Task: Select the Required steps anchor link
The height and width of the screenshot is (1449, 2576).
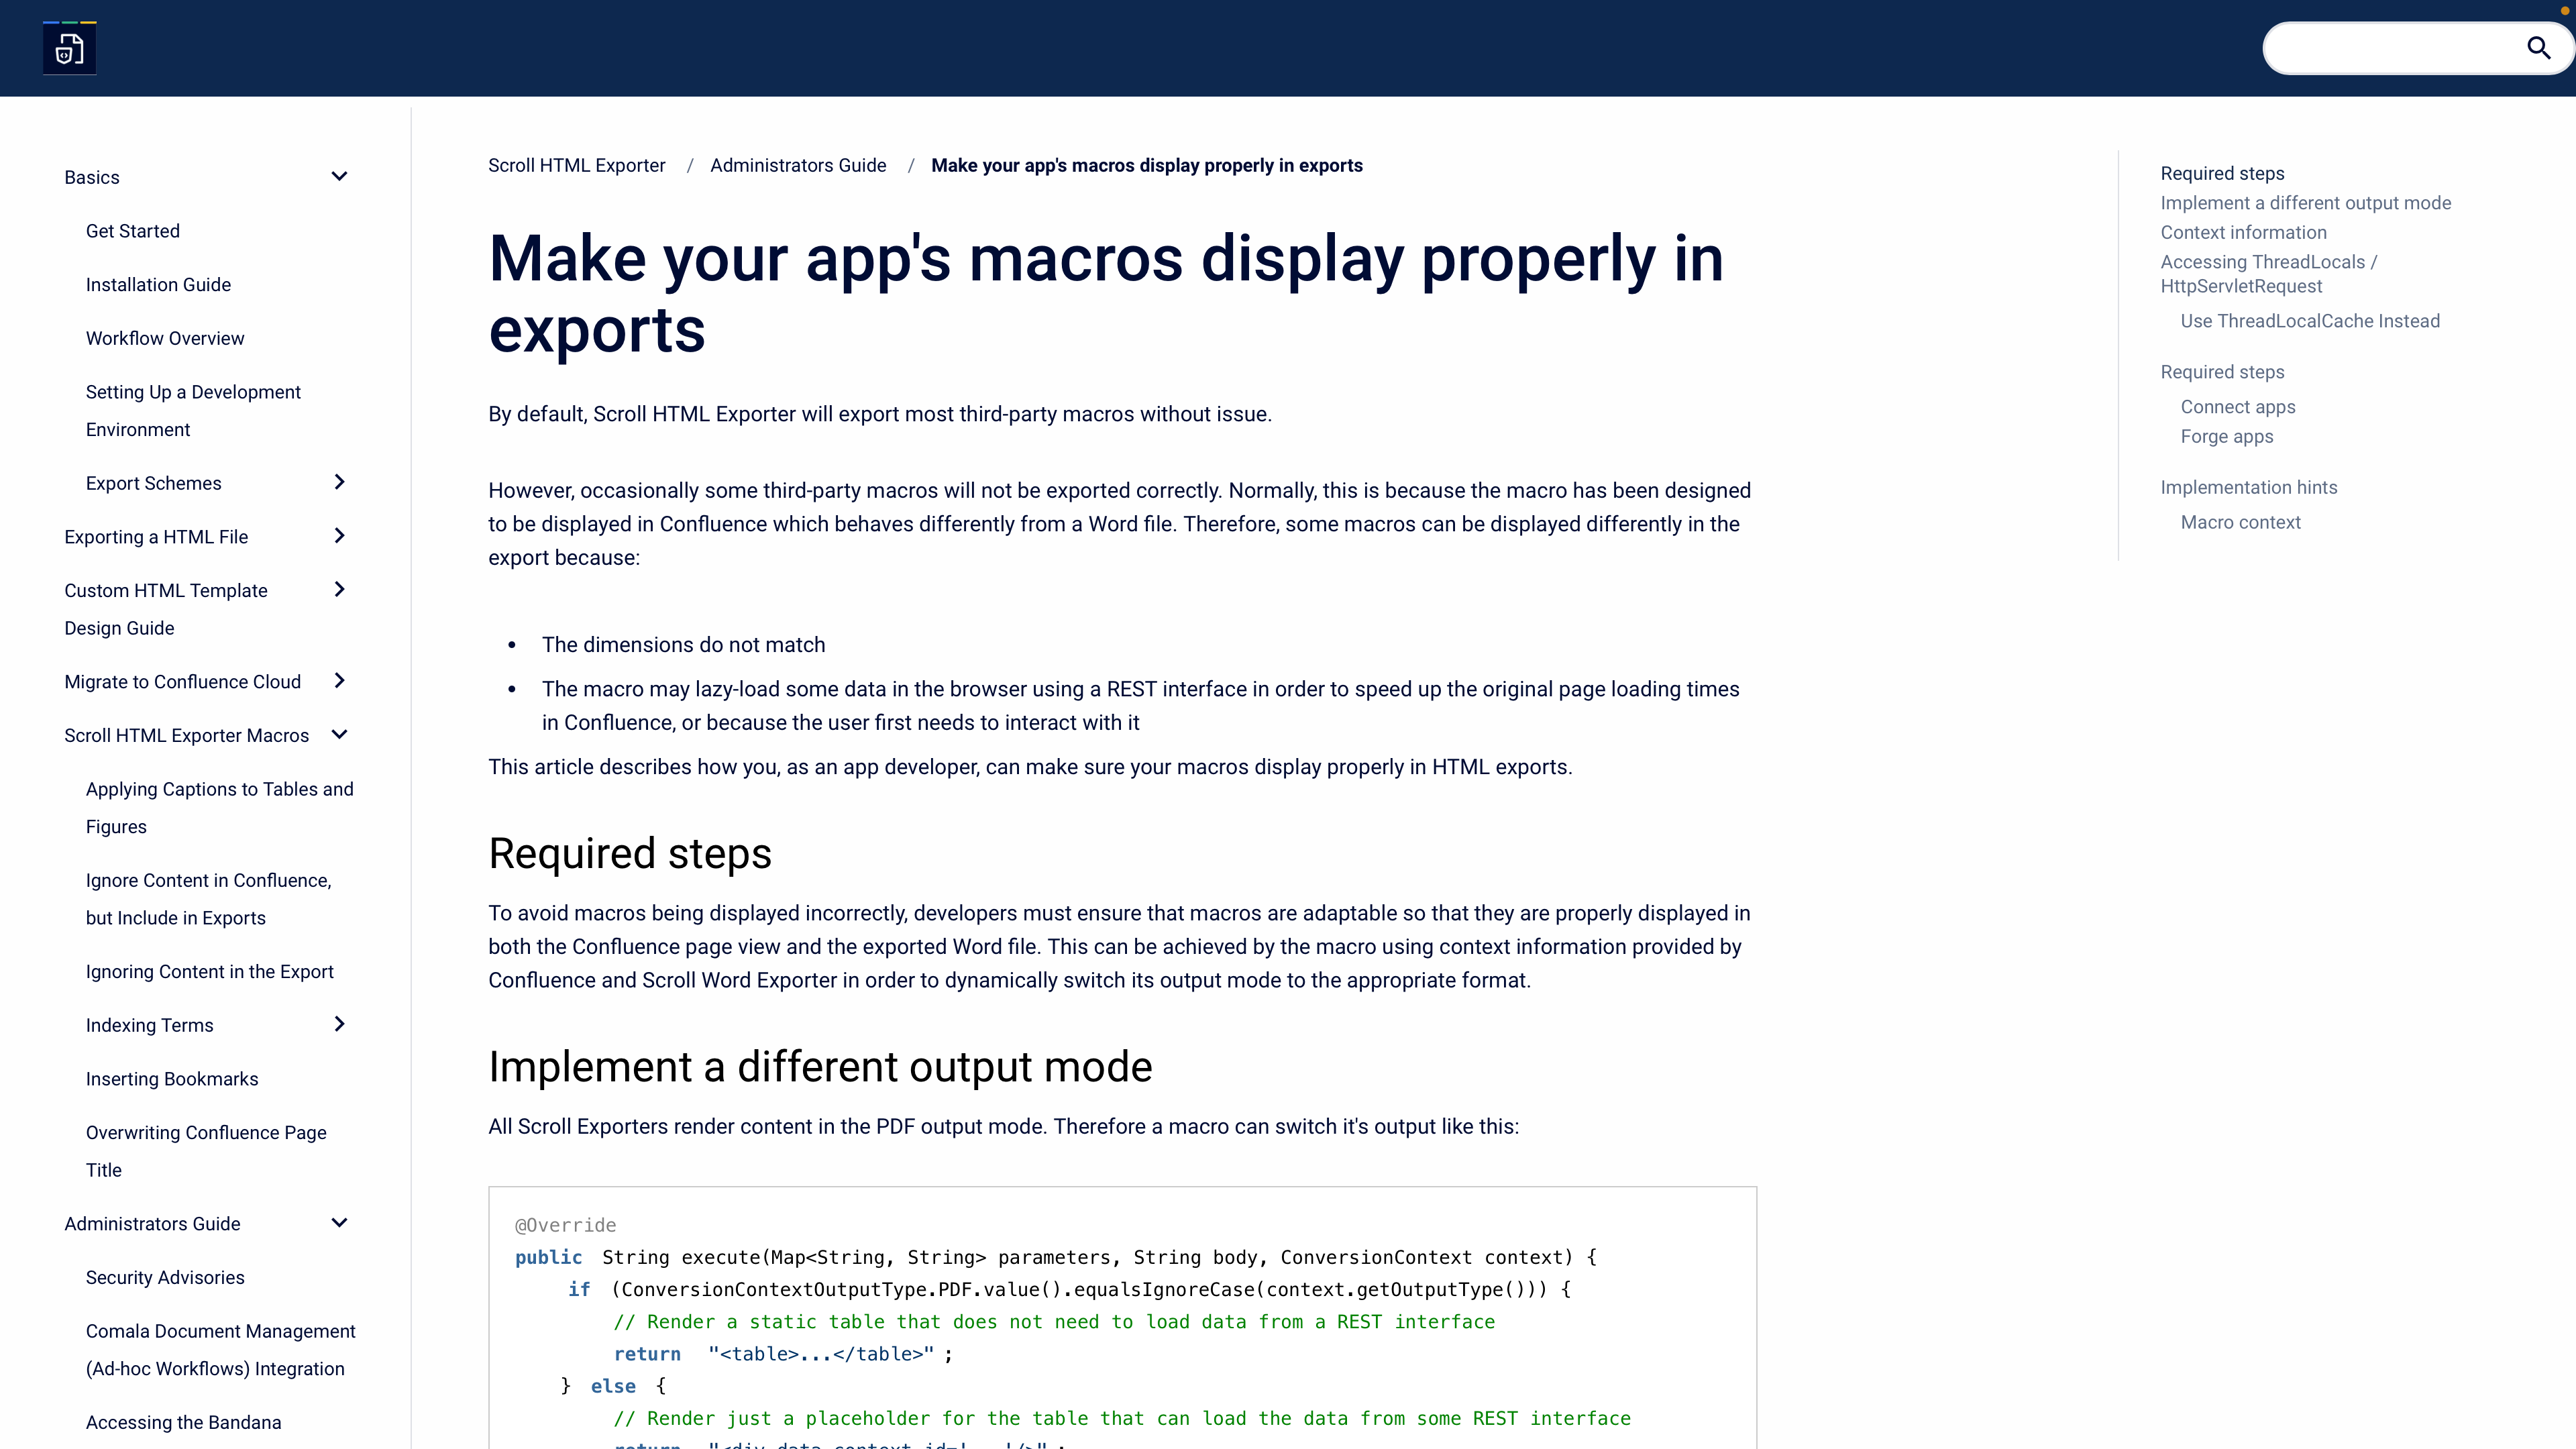Action: click(x=2222, y=173)
